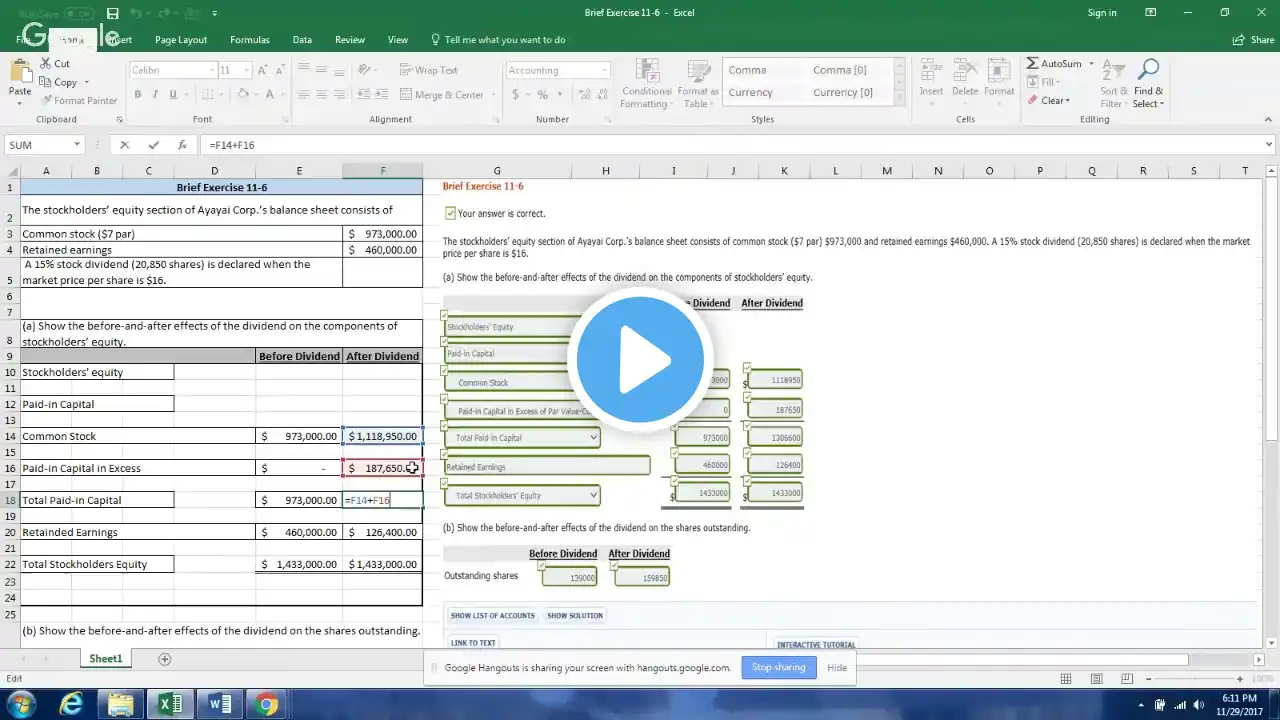Click the Stop sharing button
This screenshot has height=720, width=1280.
(778, 667)
